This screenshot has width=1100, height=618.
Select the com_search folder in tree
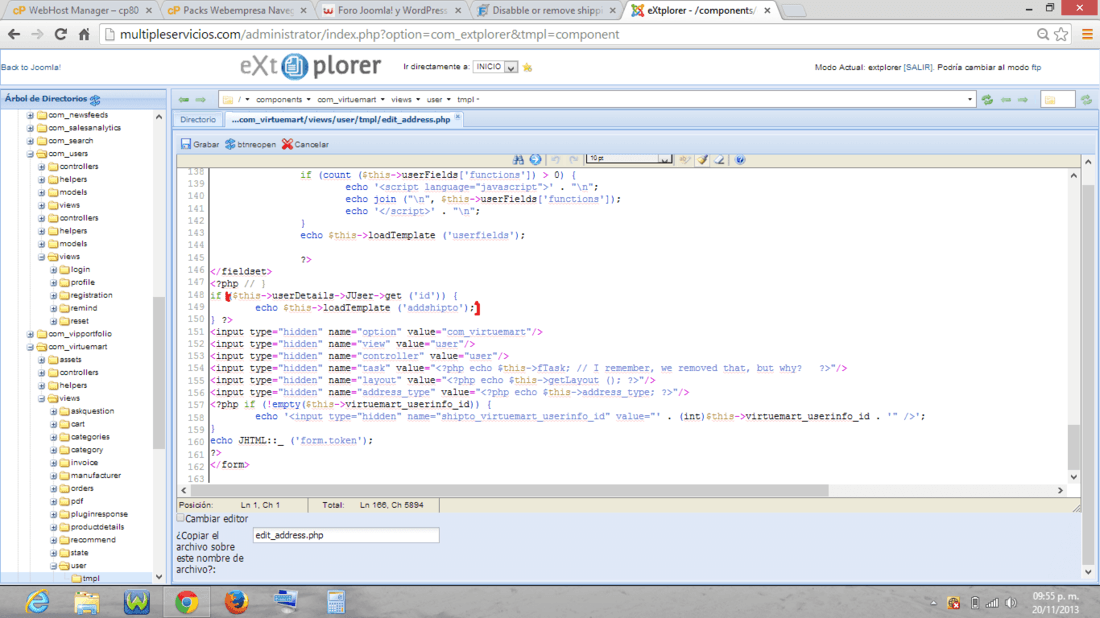tap(70, 141)
